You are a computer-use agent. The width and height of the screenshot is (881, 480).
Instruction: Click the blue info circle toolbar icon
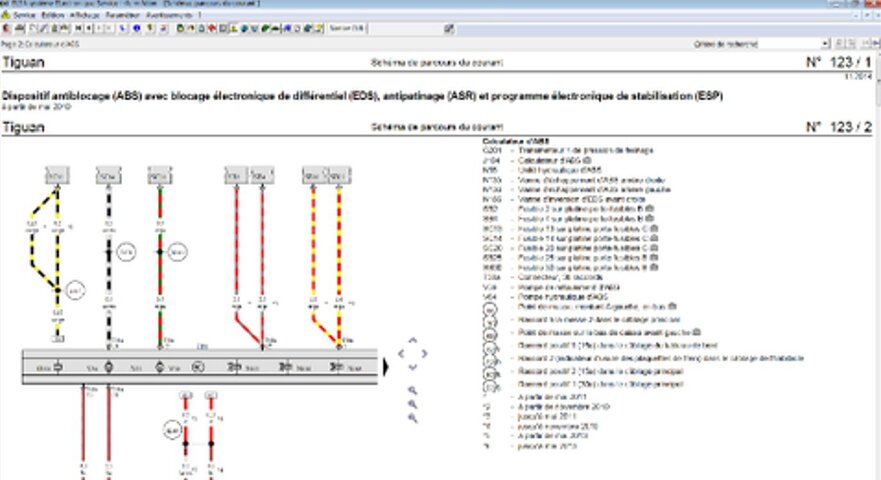point(136,28)
